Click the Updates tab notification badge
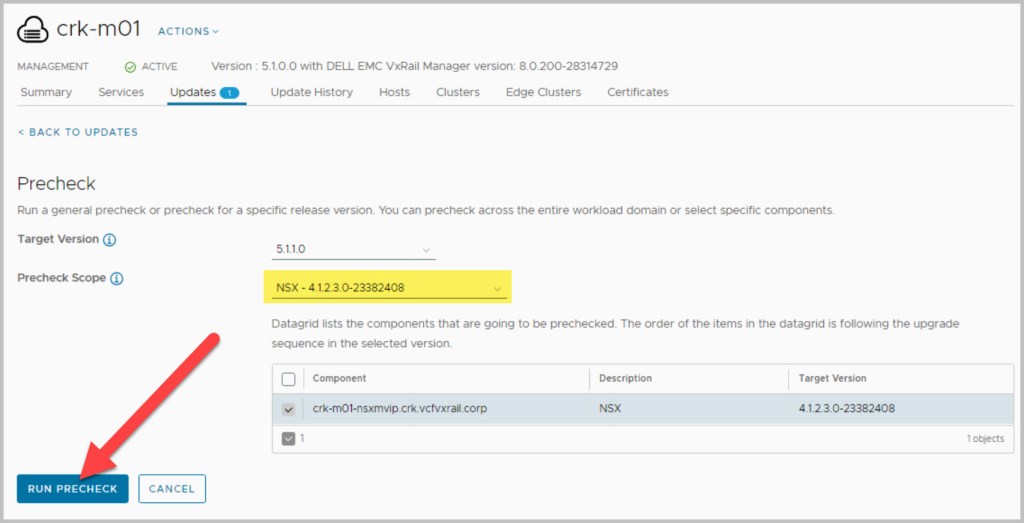 tap(229, 93)
